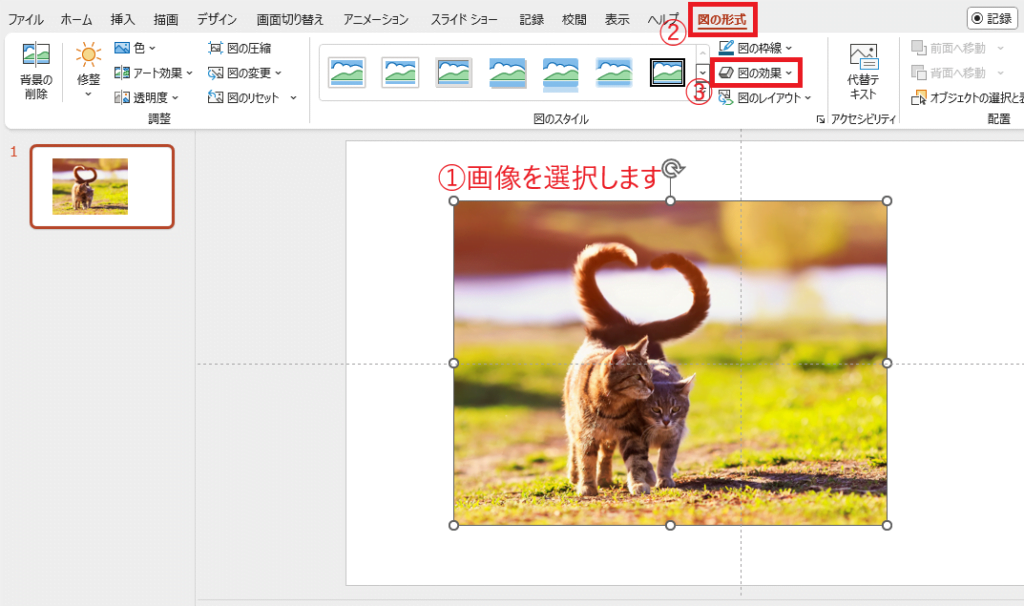
Task: Switch to the ホーム (Home) tab
Action: pos(76,20)
